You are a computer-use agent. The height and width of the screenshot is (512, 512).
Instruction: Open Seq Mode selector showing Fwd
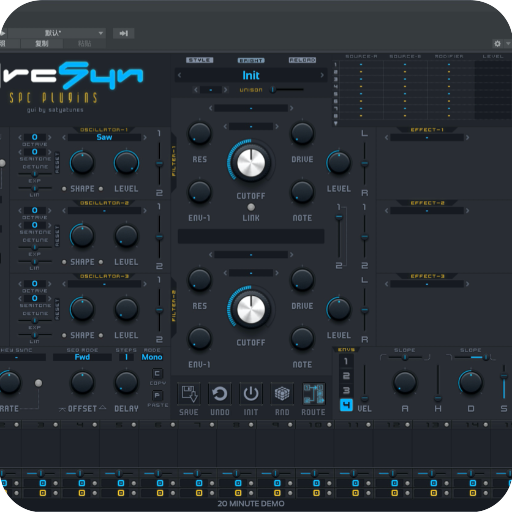[x=82, y=357]
